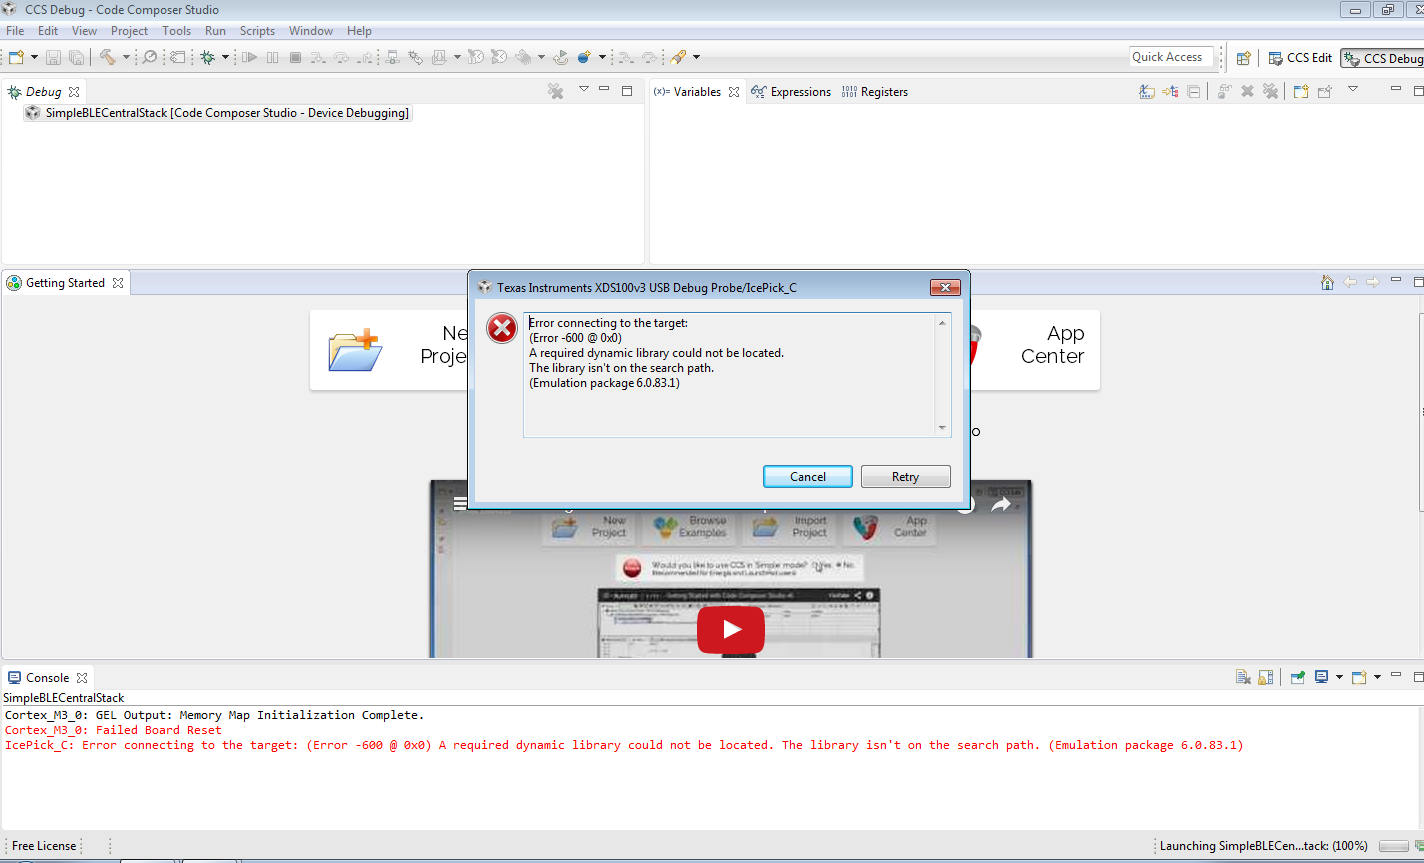Click Cancel in the error dialog
1424x863 pixels.
point(808,477)
